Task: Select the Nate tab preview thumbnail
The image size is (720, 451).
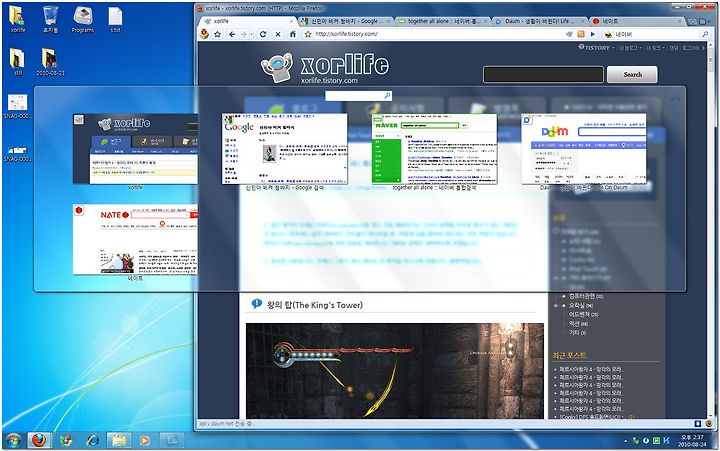Action: click(x=135, y=239)
